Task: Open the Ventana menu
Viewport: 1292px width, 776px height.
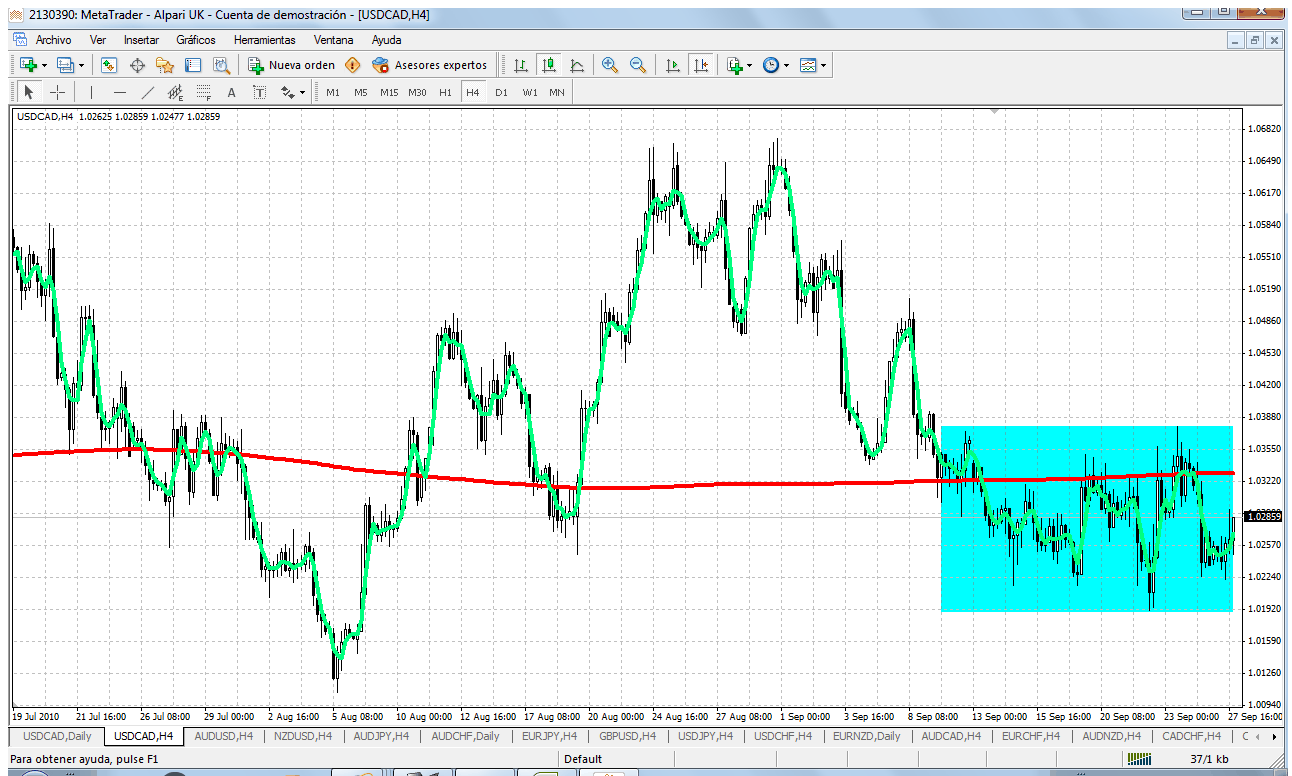Action: 333,40
